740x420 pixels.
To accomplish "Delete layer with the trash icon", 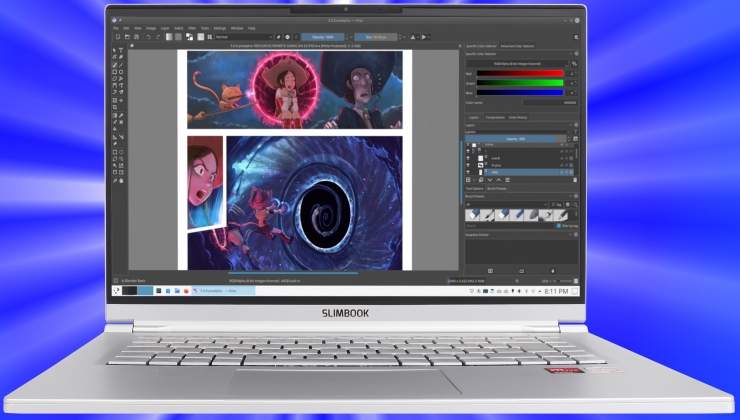I will point(575,180).
